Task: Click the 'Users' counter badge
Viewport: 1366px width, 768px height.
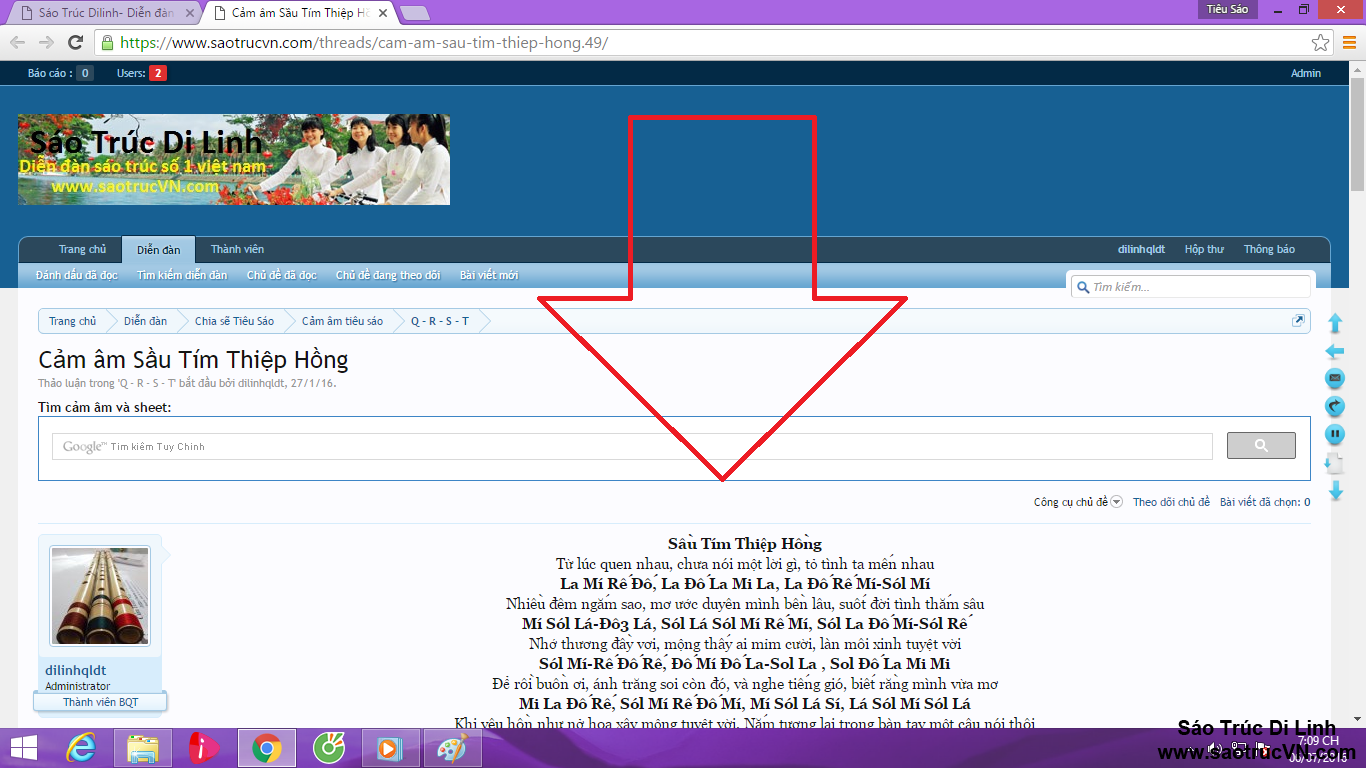Action: point(141,73)
